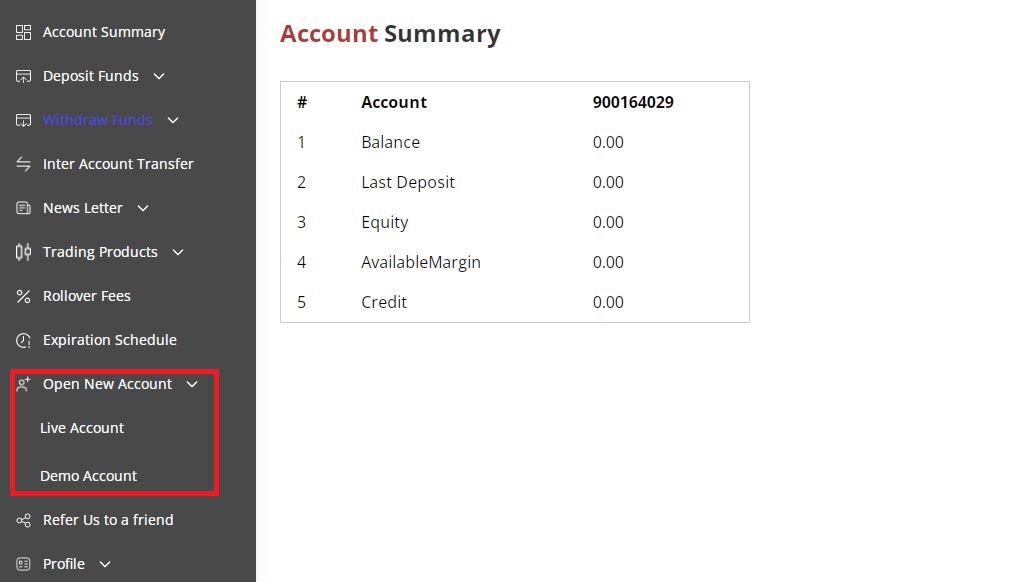Click the Profile card icon

click(x=24, y=564)
